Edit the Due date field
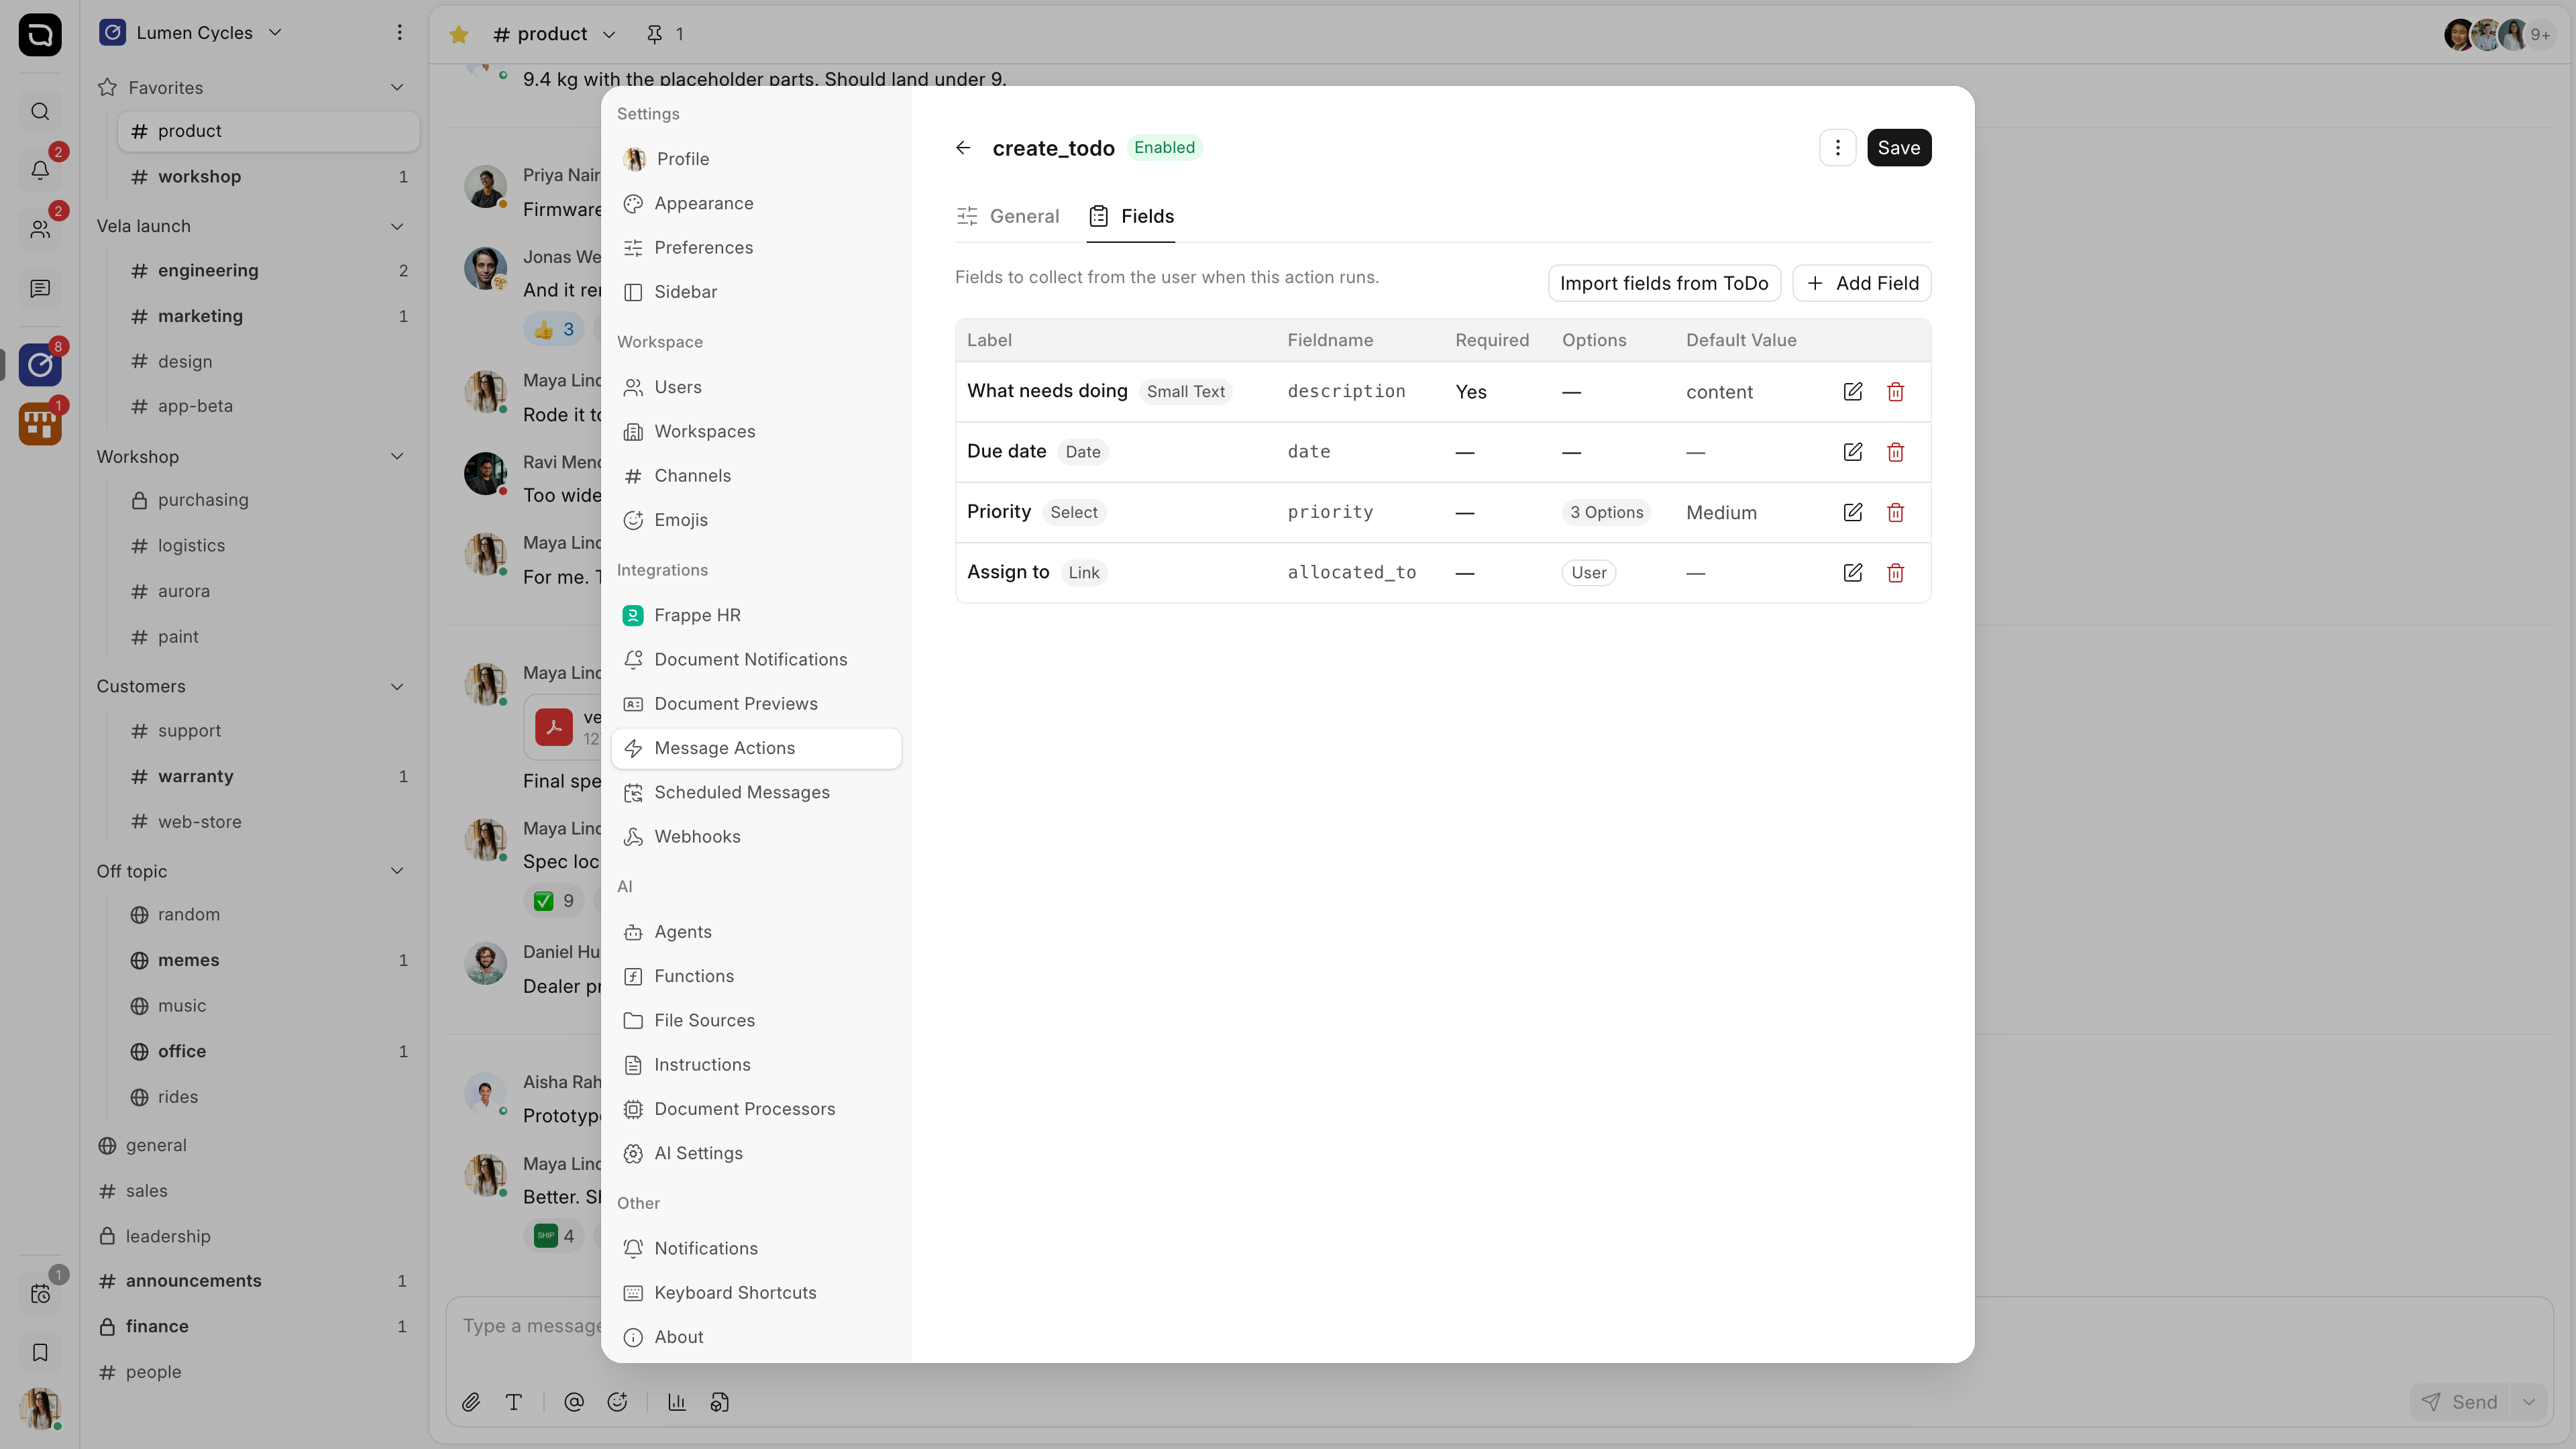The image size is (2576, 1449). (x=1852, y=452)
